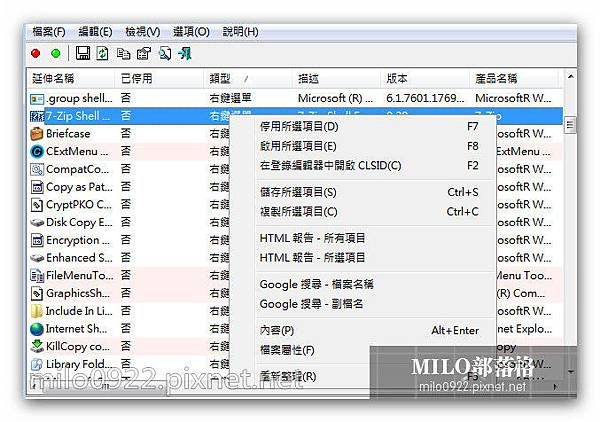The width and height of the screenshot is (600, 422).
Task: Click the find magnifier toolbar icon
Action: point(165,53)
